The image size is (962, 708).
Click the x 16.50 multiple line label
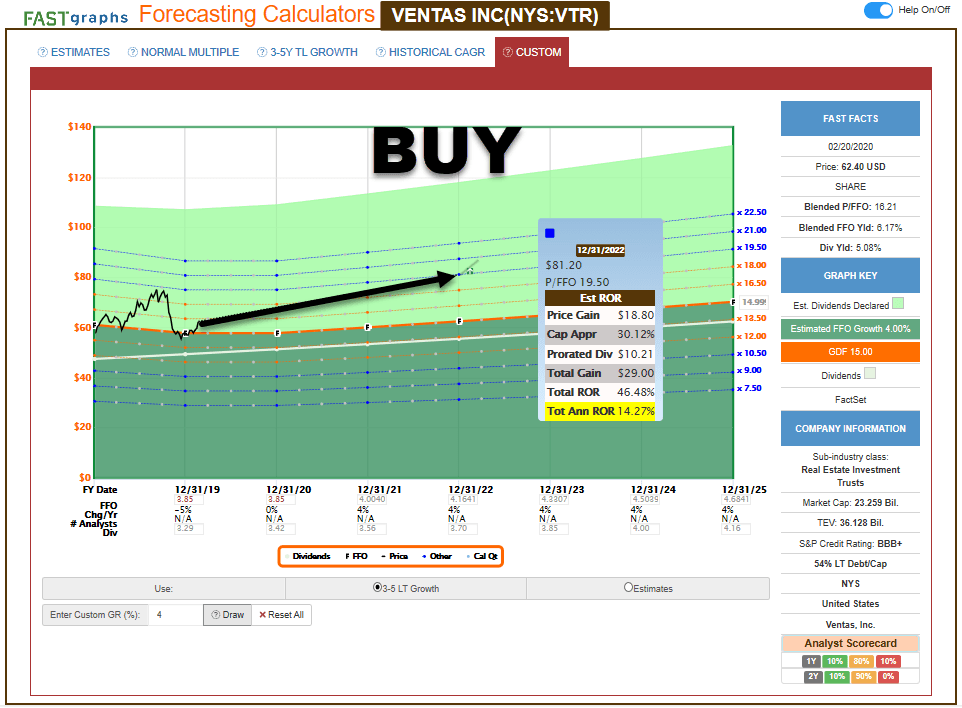[752, 283]
